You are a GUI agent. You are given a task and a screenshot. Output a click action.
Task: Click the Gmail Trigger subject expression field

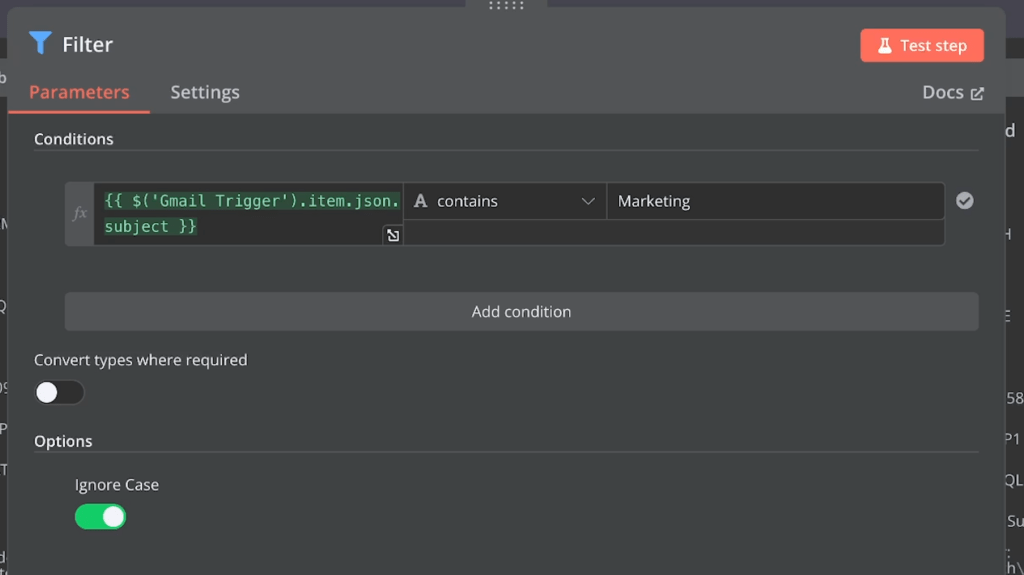click(x=249, y=213)
